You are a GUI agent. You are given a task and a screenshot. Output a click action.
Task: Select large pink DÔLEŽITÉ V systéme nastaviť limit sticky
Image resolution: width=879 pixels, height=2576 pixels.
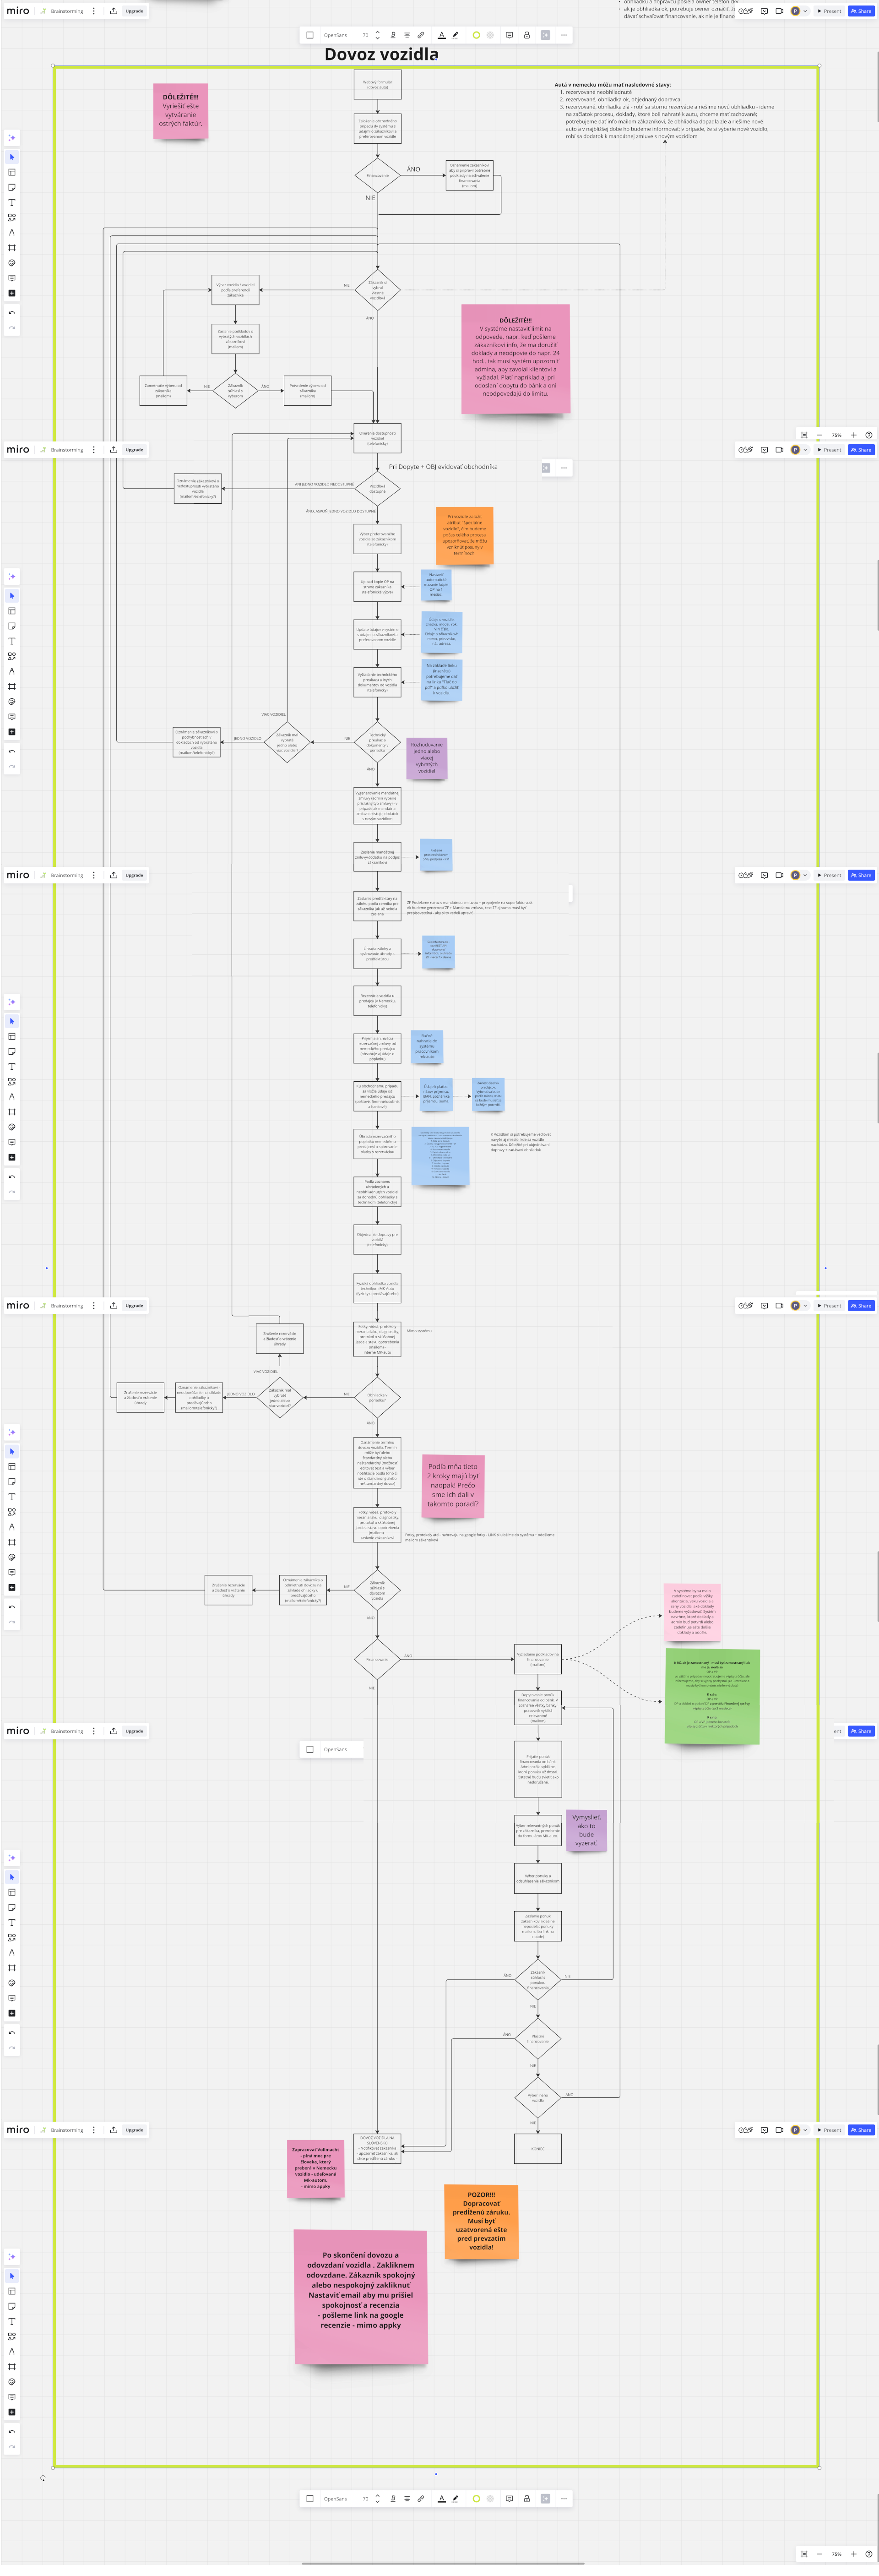[516, 359]
